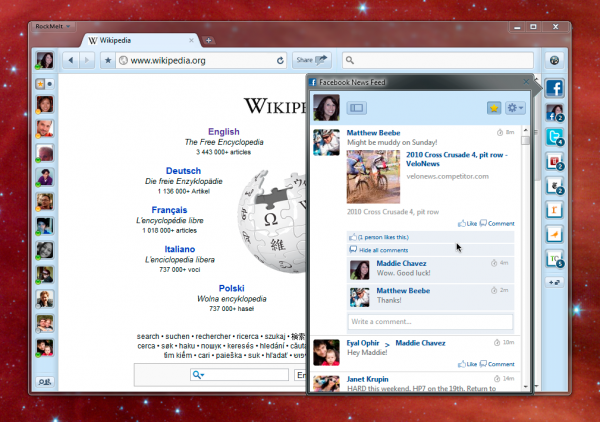Click the velonews.competitor.com text
This screenshot has width=600, height=422.
pos(447,176)
